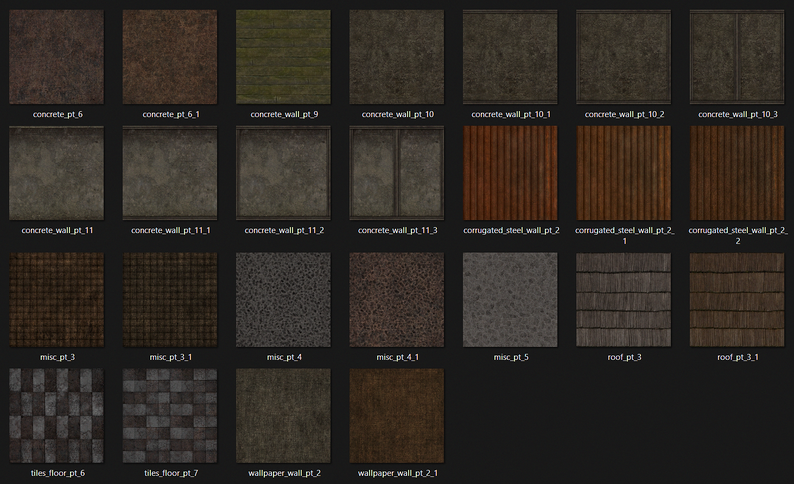Click the label concrete_wall_pt_11_3
The width and height of the screenshot is (794, 484).
398,230
